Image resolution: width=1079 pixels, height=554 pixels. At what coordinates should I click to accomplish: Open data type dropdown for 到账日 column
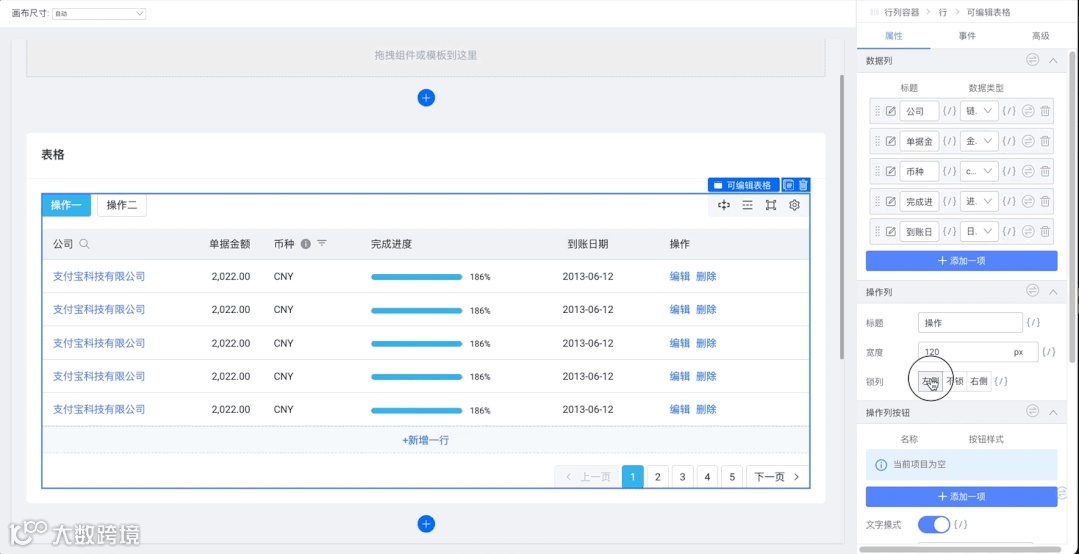[x=979, y=232]
